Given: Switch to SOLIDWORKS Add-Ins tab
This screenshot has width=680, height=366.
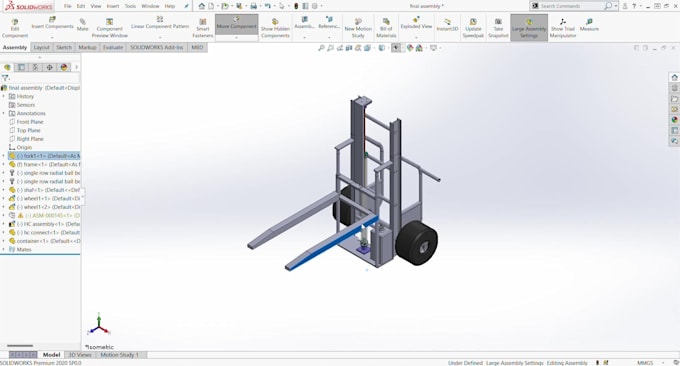Looking at the screenshot, I should tap(157, 47).
